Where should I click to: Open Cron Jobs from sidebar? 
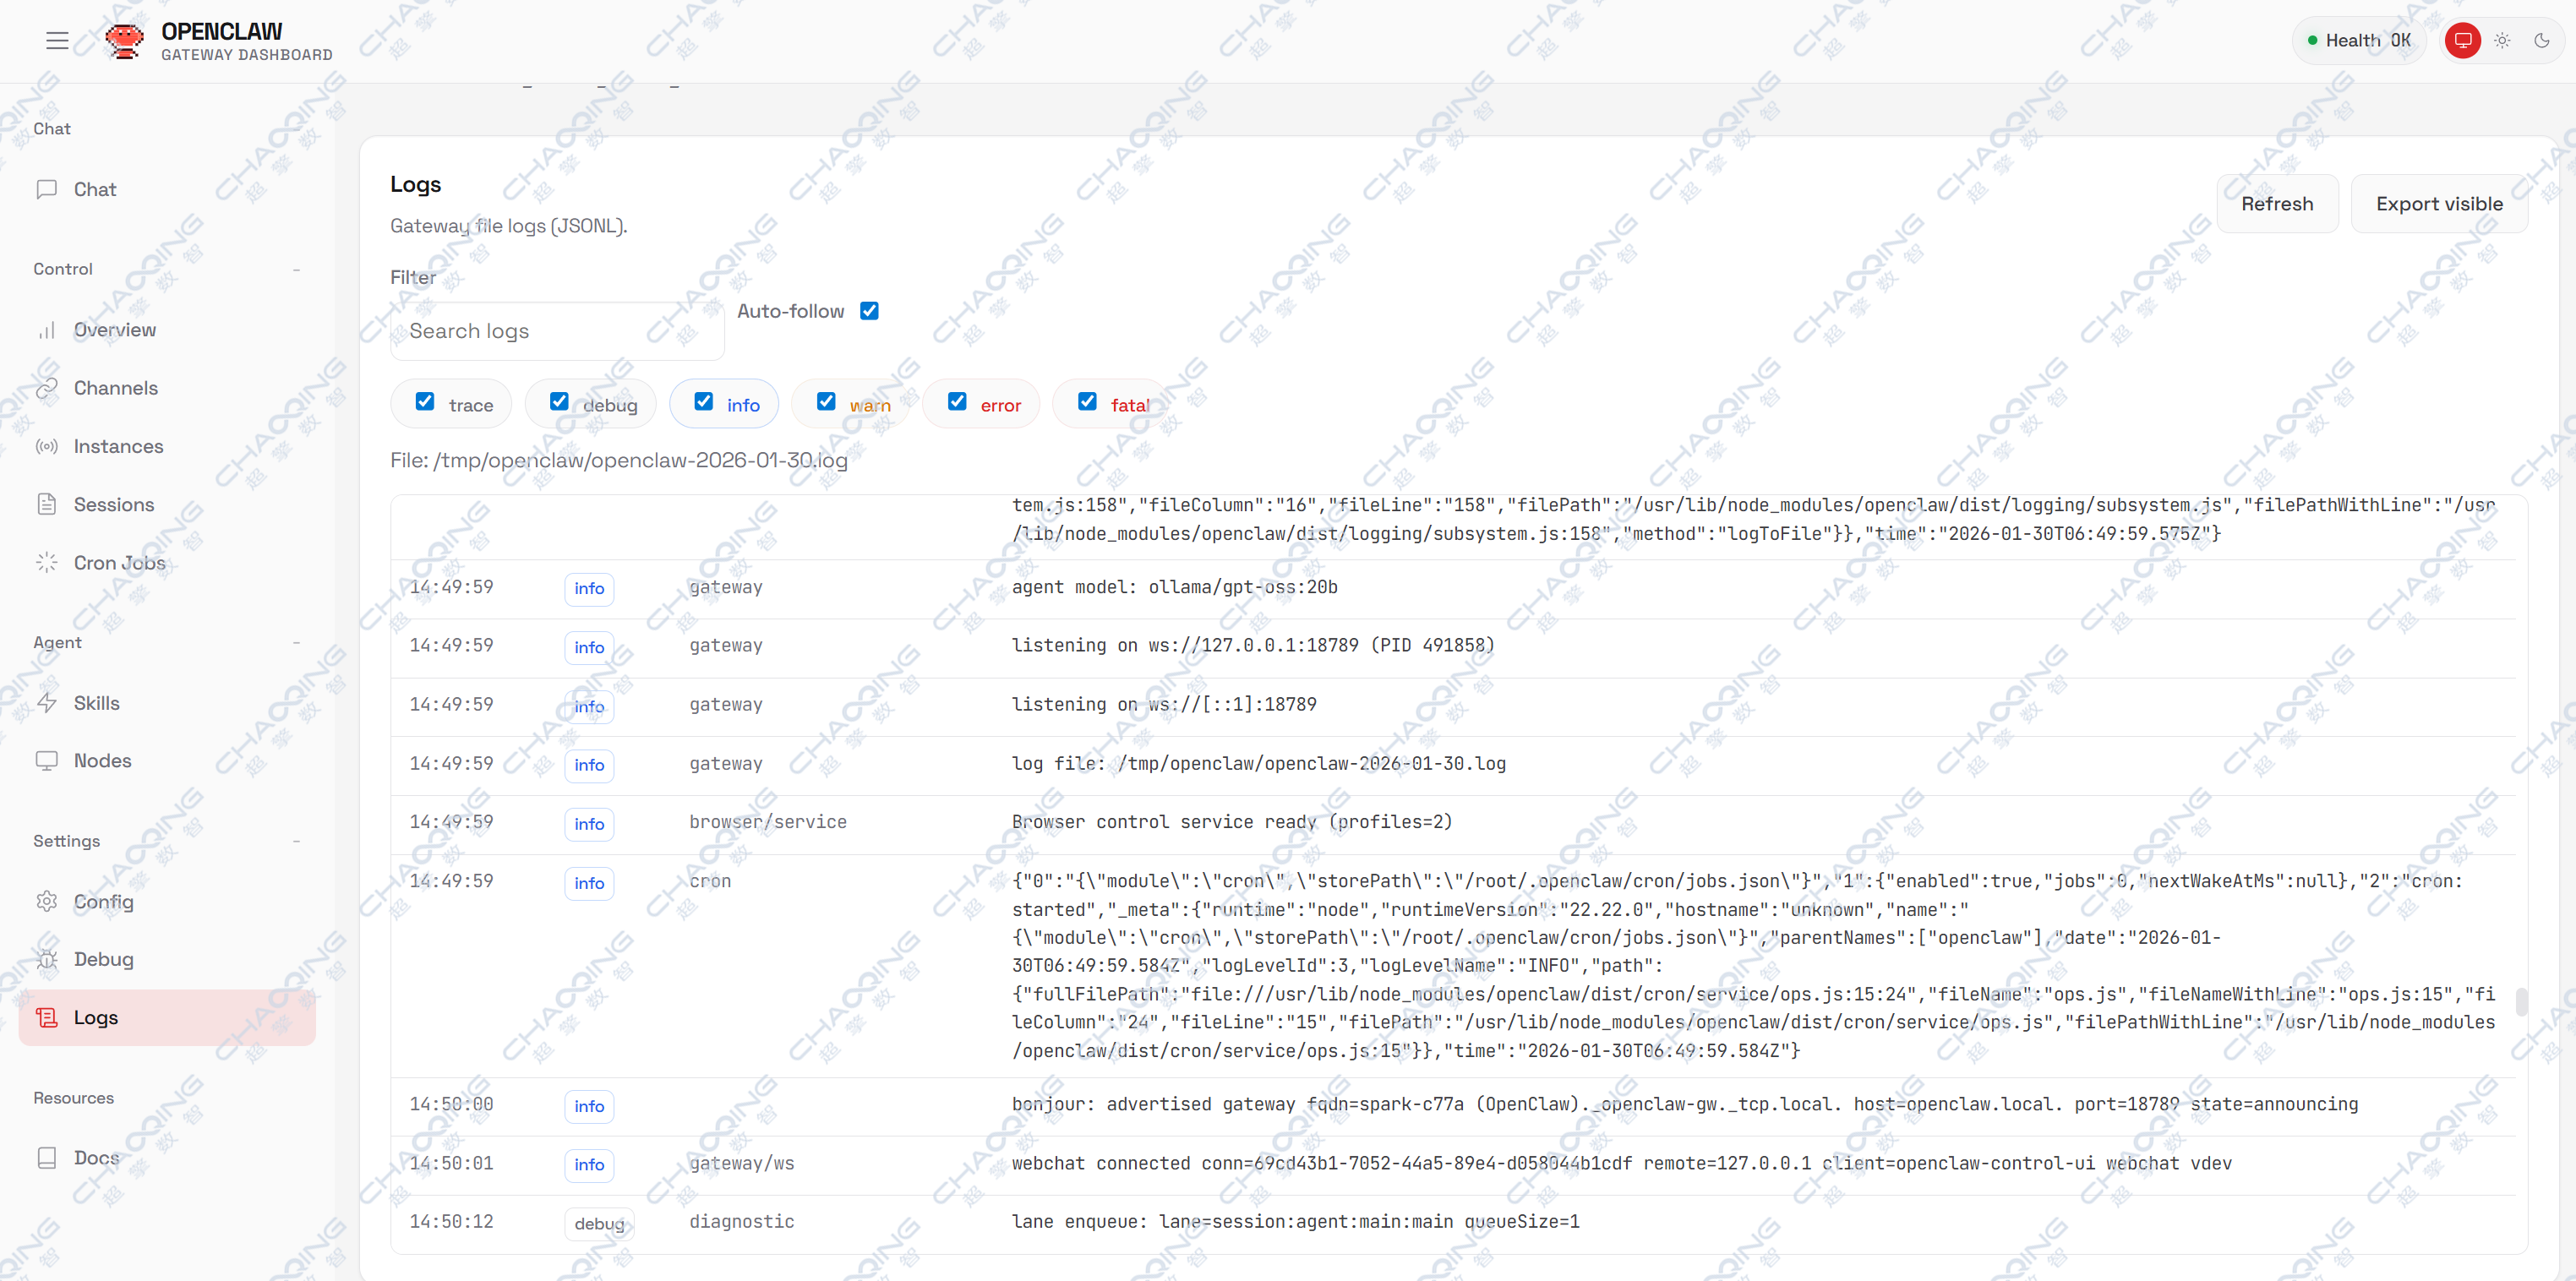pyautogui.click(x=119, y=563)
